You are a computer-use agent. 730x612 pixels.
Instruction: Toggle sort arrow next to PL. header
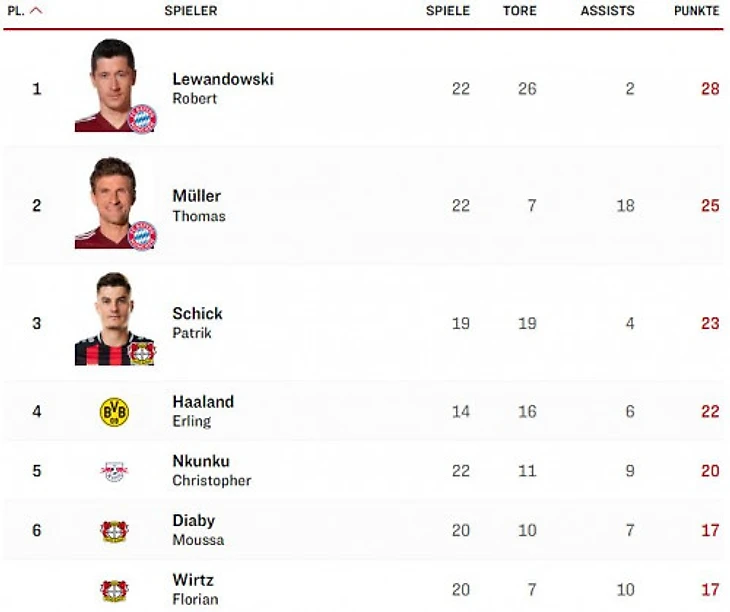37,11
